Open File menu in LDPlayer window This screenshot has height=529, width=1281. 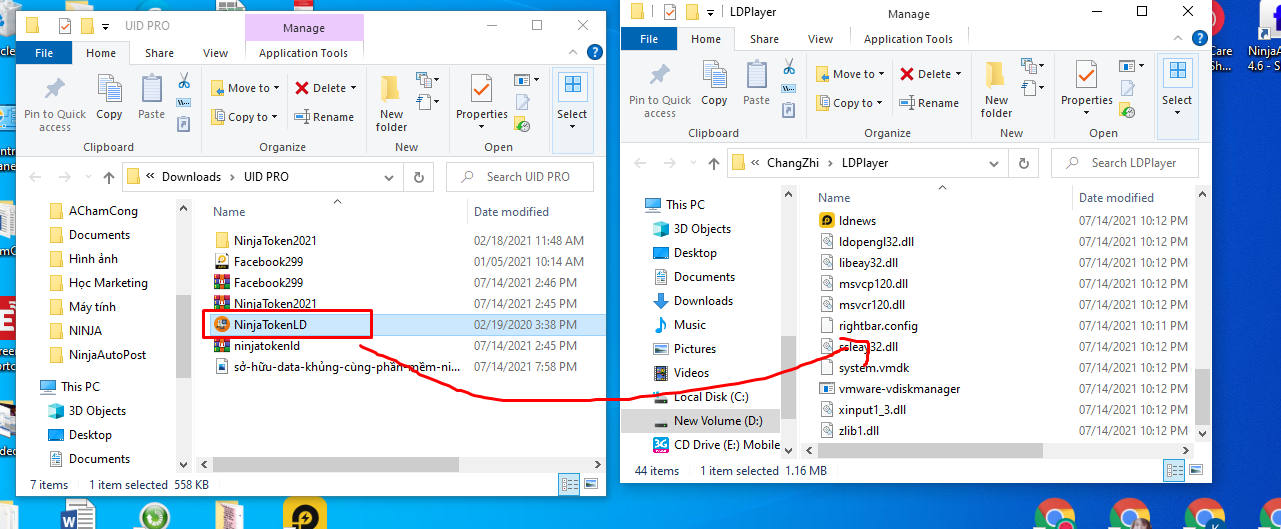[649, 39]
